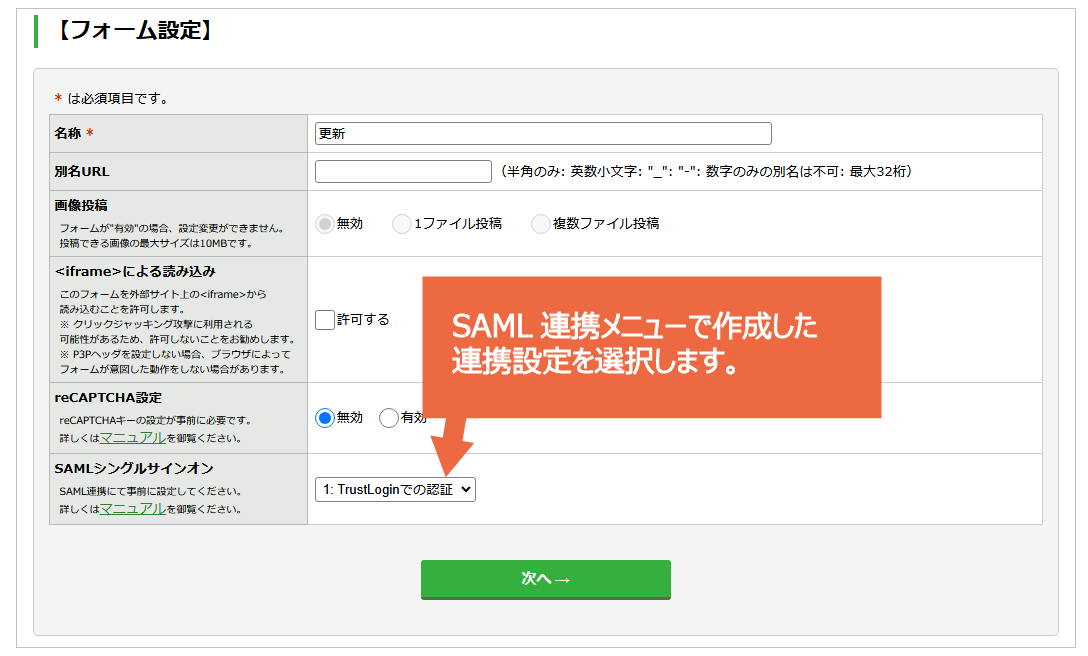Select 複数ファイル投稿 radio button
The height and width of the screenshot is (656, 1088).
click(540, 224)
